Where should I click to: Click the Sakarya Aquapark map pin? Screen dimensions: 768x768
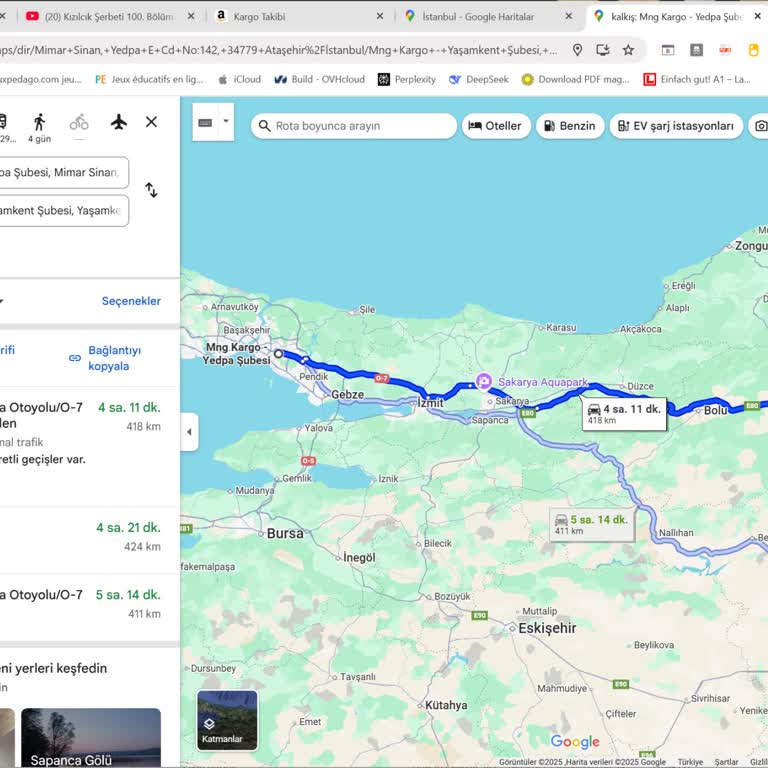click(x=484, y=382)
